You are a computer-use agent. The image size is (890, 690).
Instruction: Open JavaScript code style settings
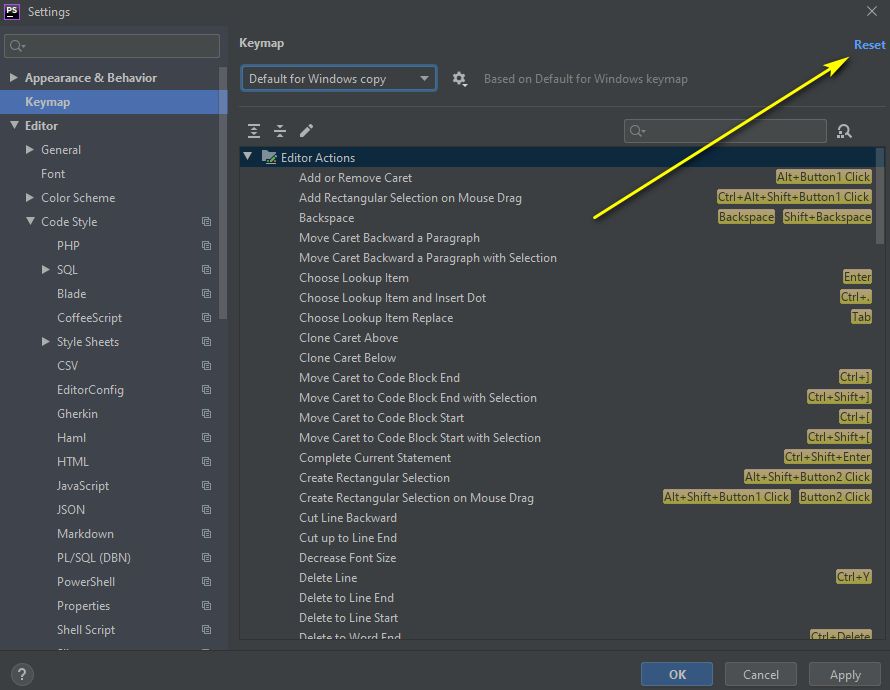pyautogui.click(x=83, y=486)
